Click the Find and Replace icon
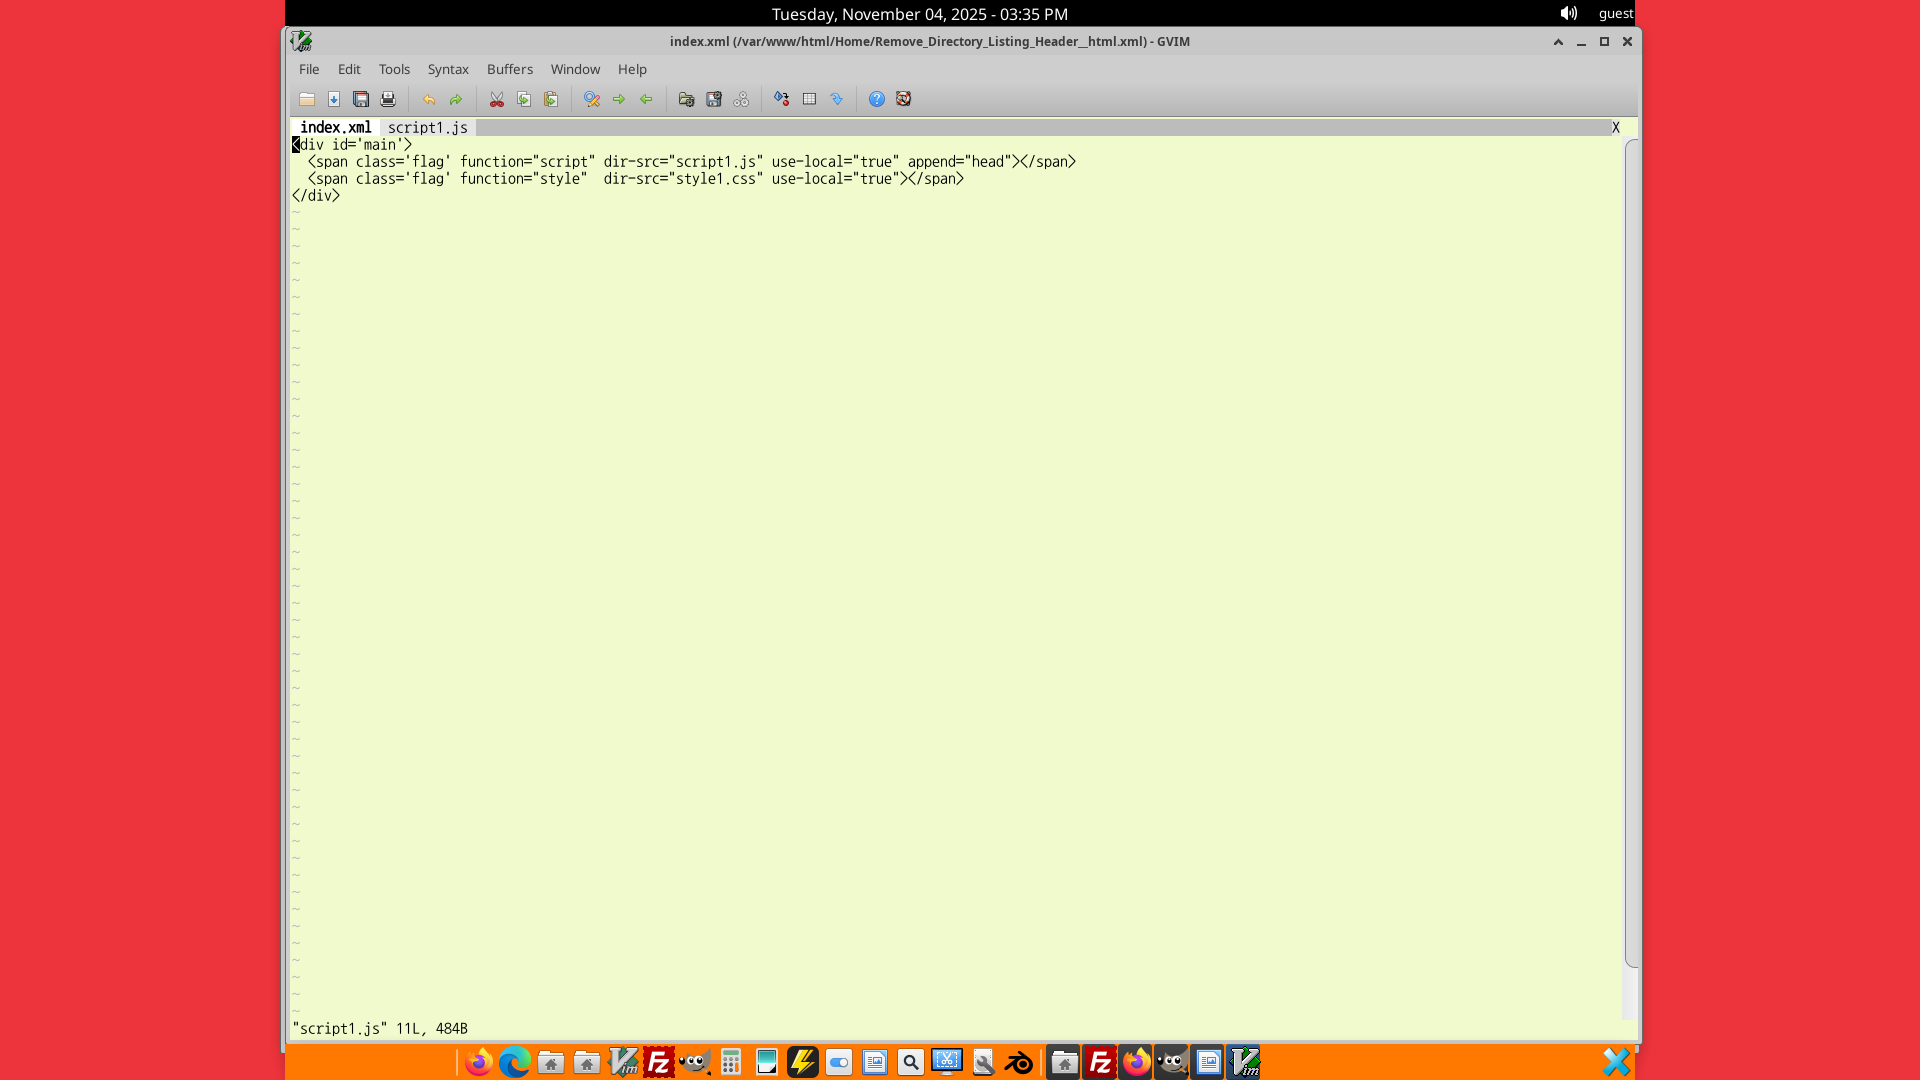Viewport: 1920px width, 1080px height. [592, 99]
